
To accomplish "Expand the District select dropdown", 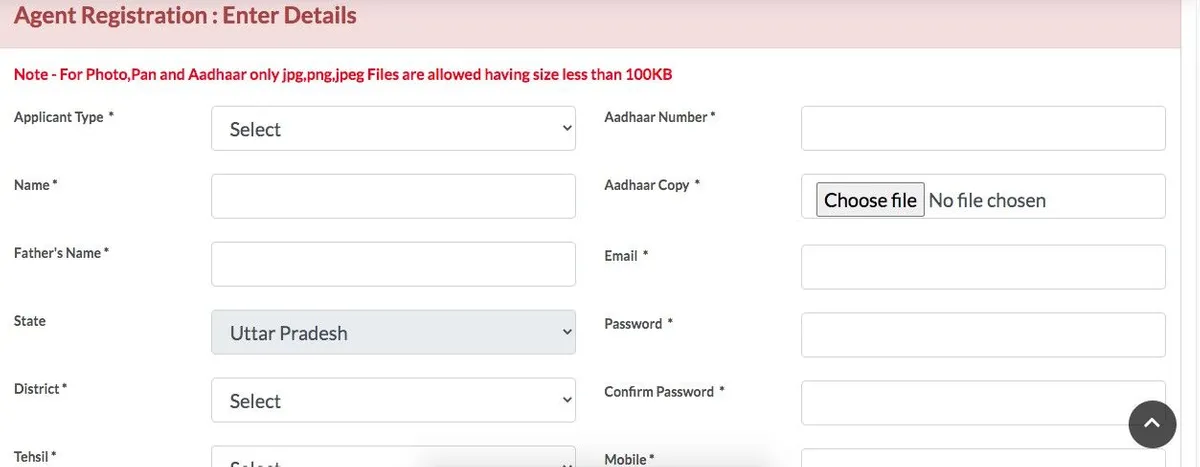I will pos(393,401).
